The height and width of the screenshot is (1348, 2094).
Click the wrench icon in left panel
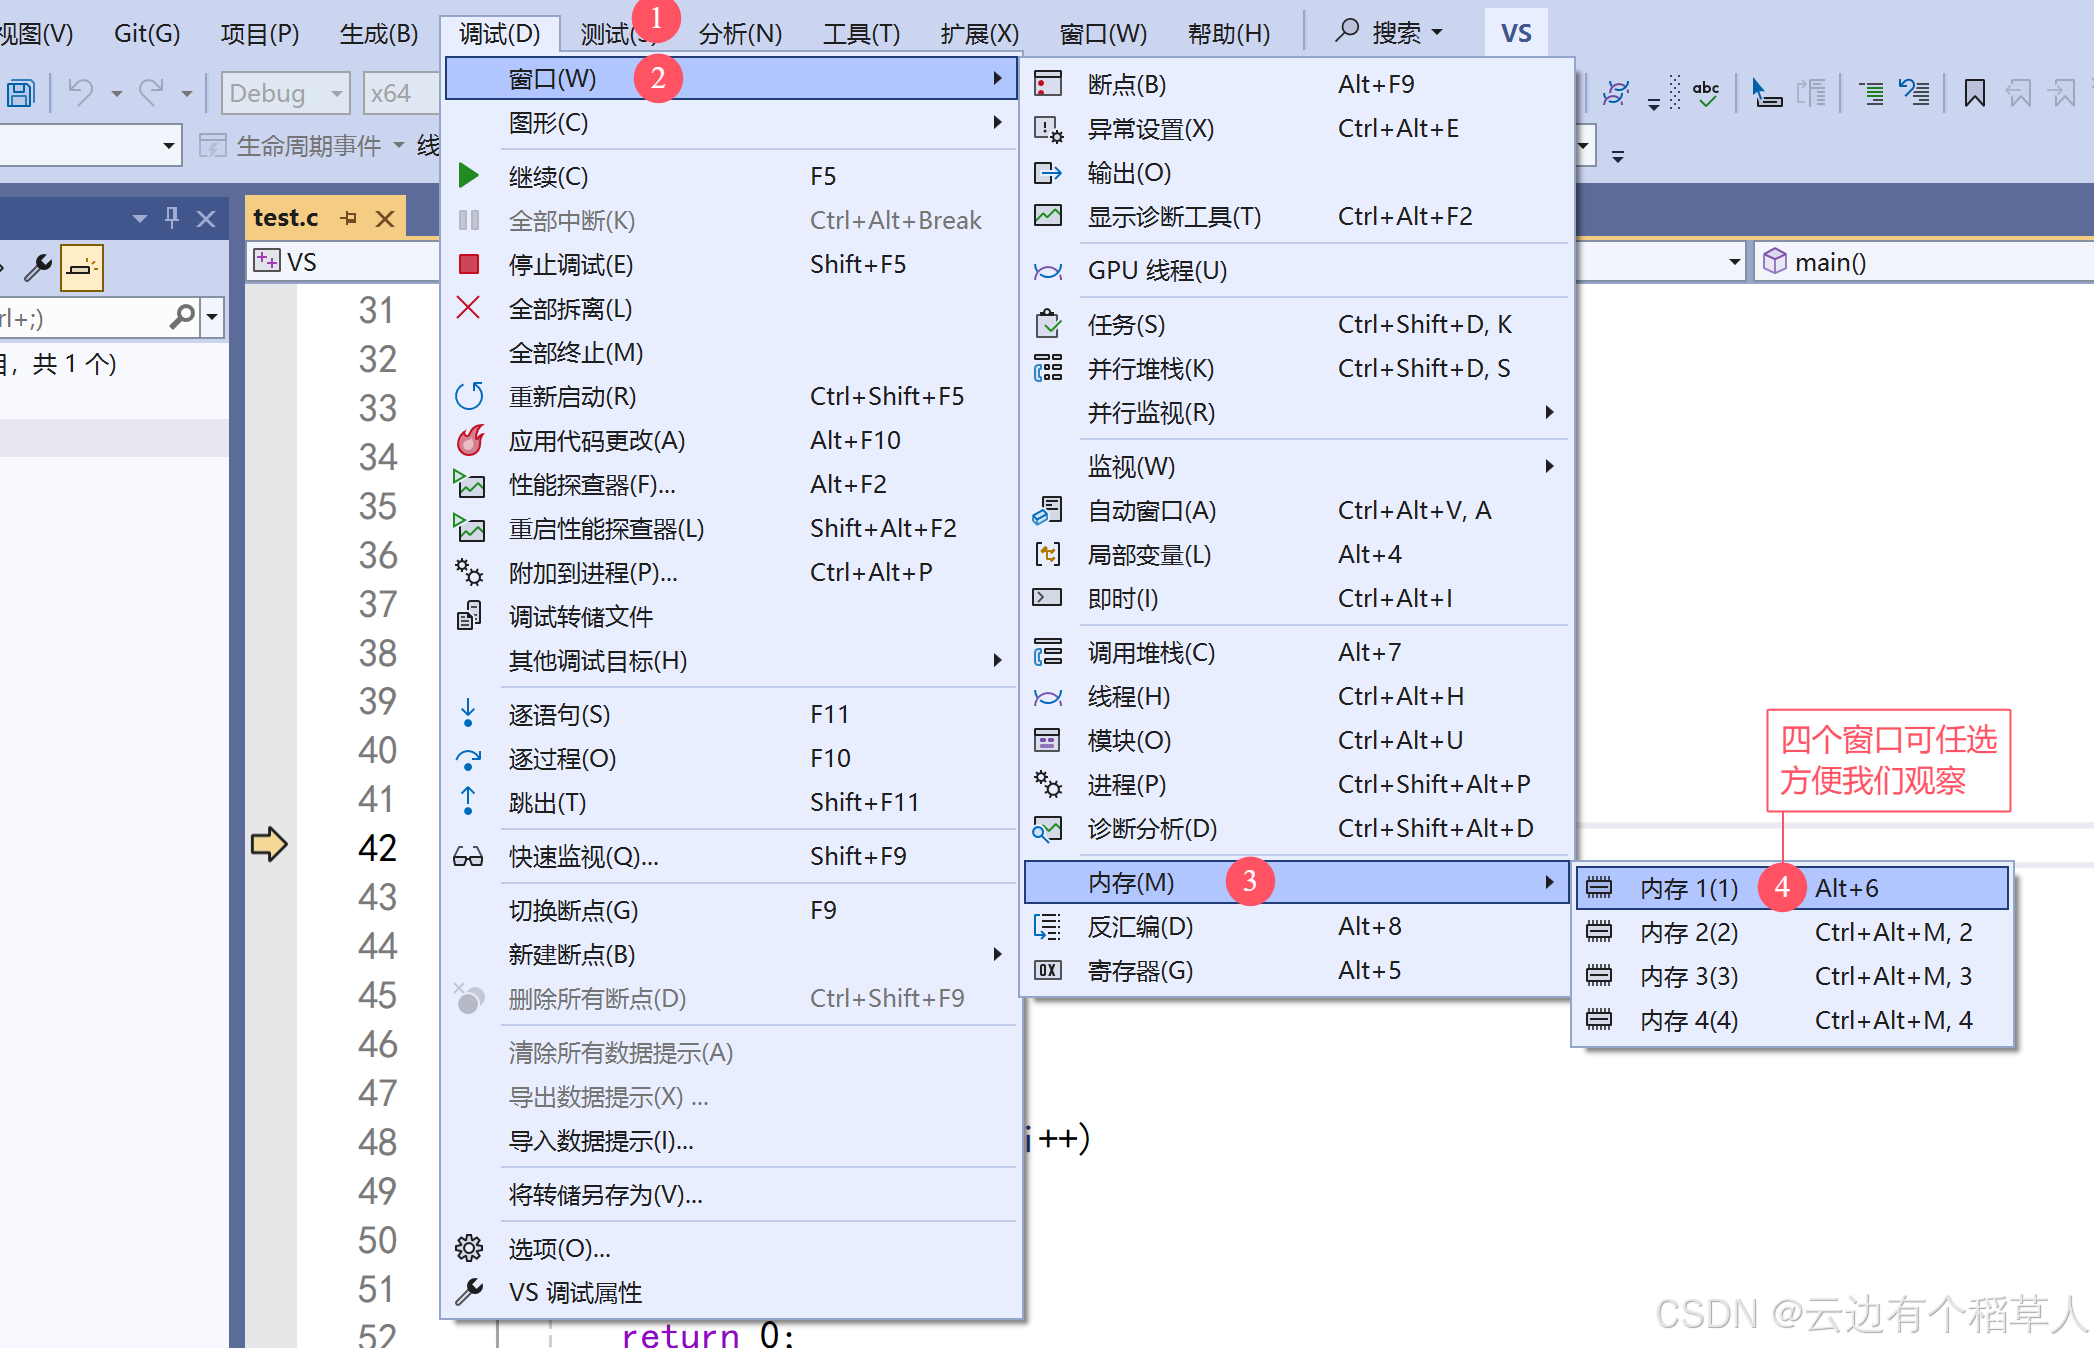(x=38, y=267)
